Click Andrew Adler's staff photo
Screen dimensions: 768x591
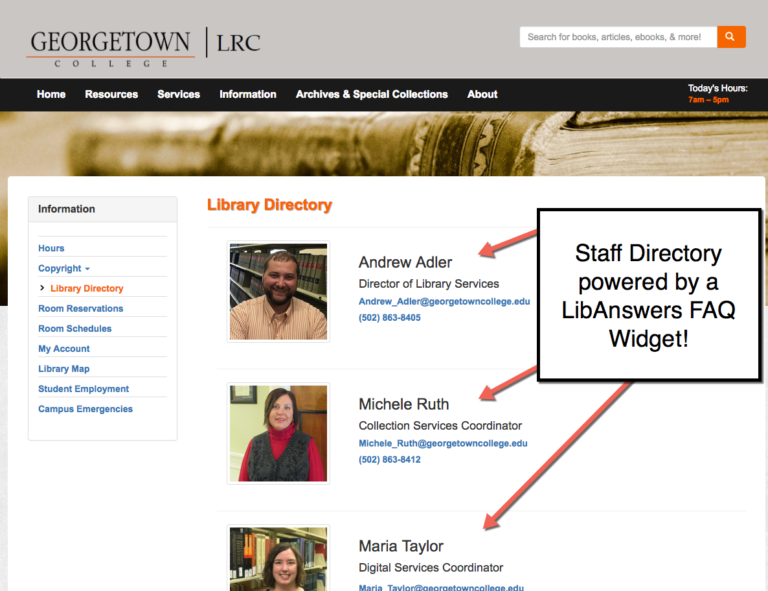point(278,291)
